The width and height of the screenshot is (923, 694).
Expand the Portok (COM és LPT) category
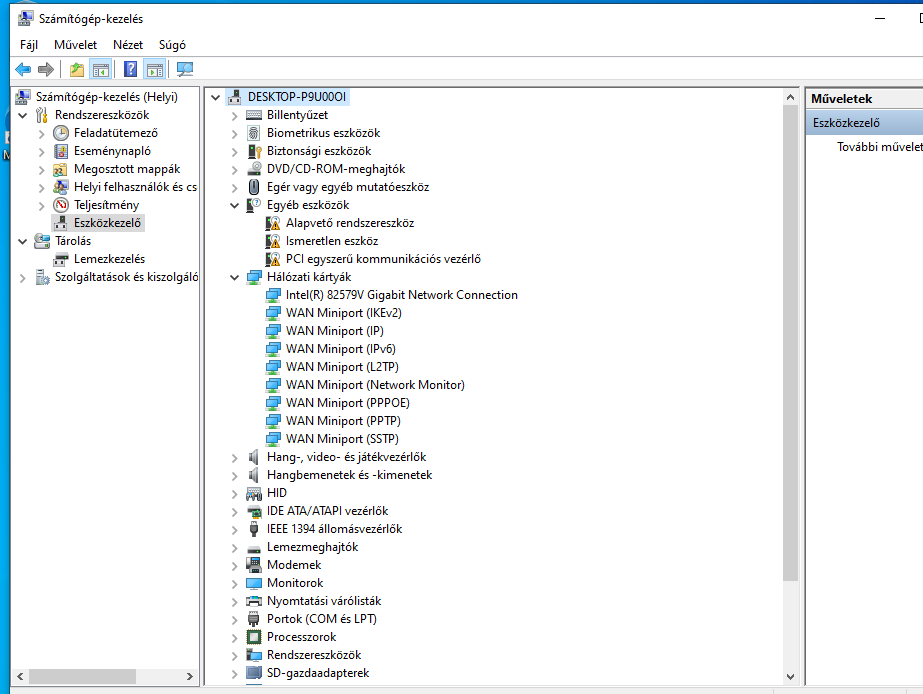234,620
